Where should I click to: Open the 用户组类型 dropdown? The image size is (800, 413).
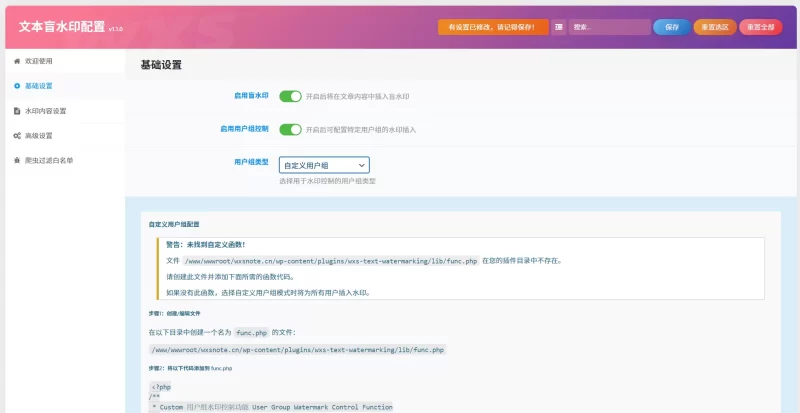tap(324, 165)
